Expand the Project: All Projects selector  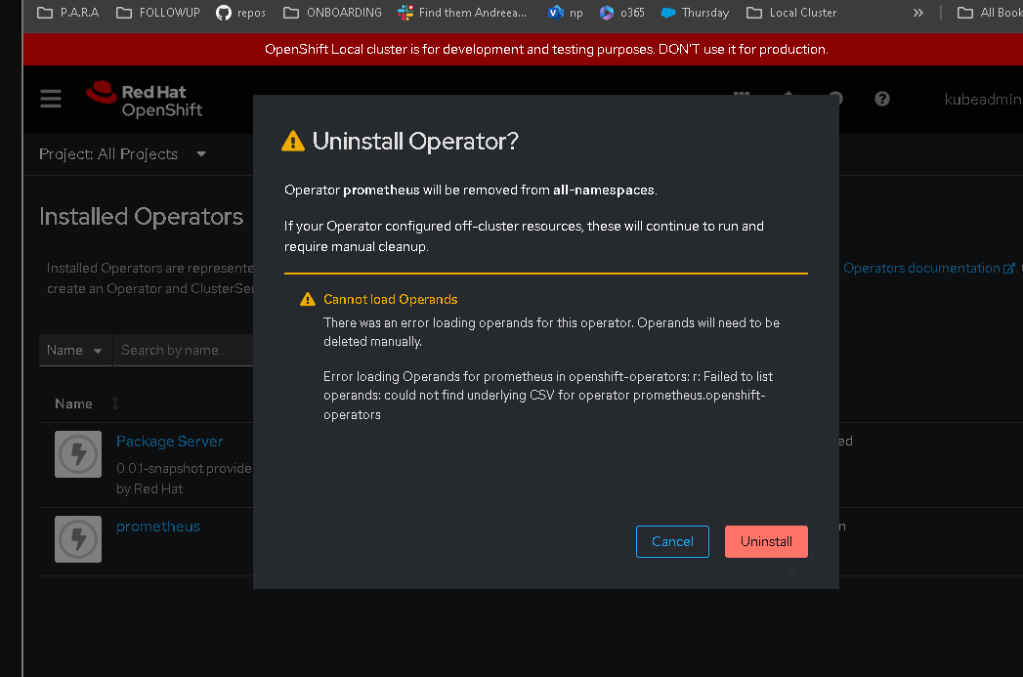coord(123,154)
